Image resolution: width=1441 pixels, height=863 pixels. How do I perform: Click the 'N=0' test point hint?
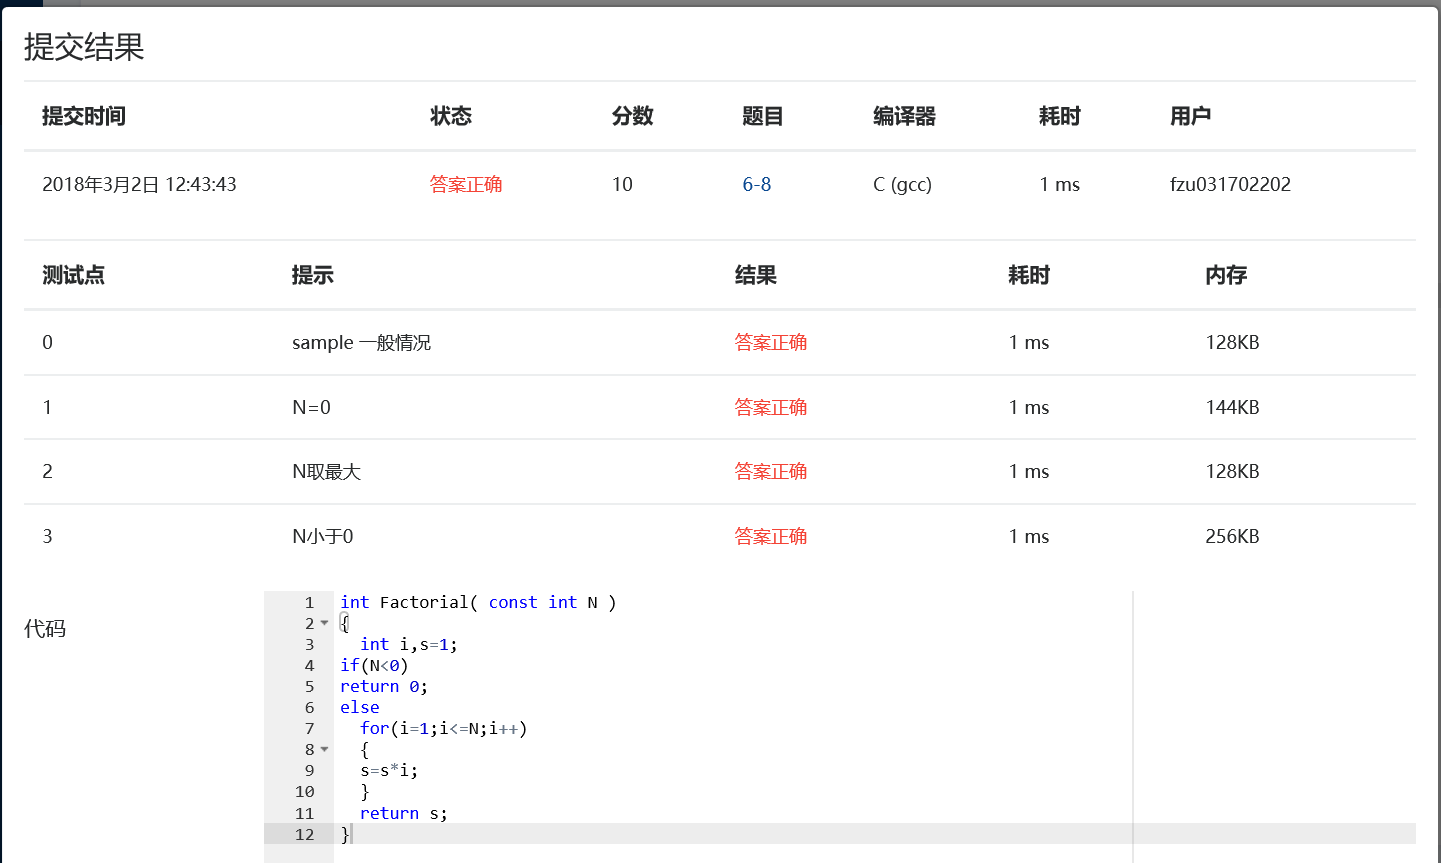click(311, 408)
